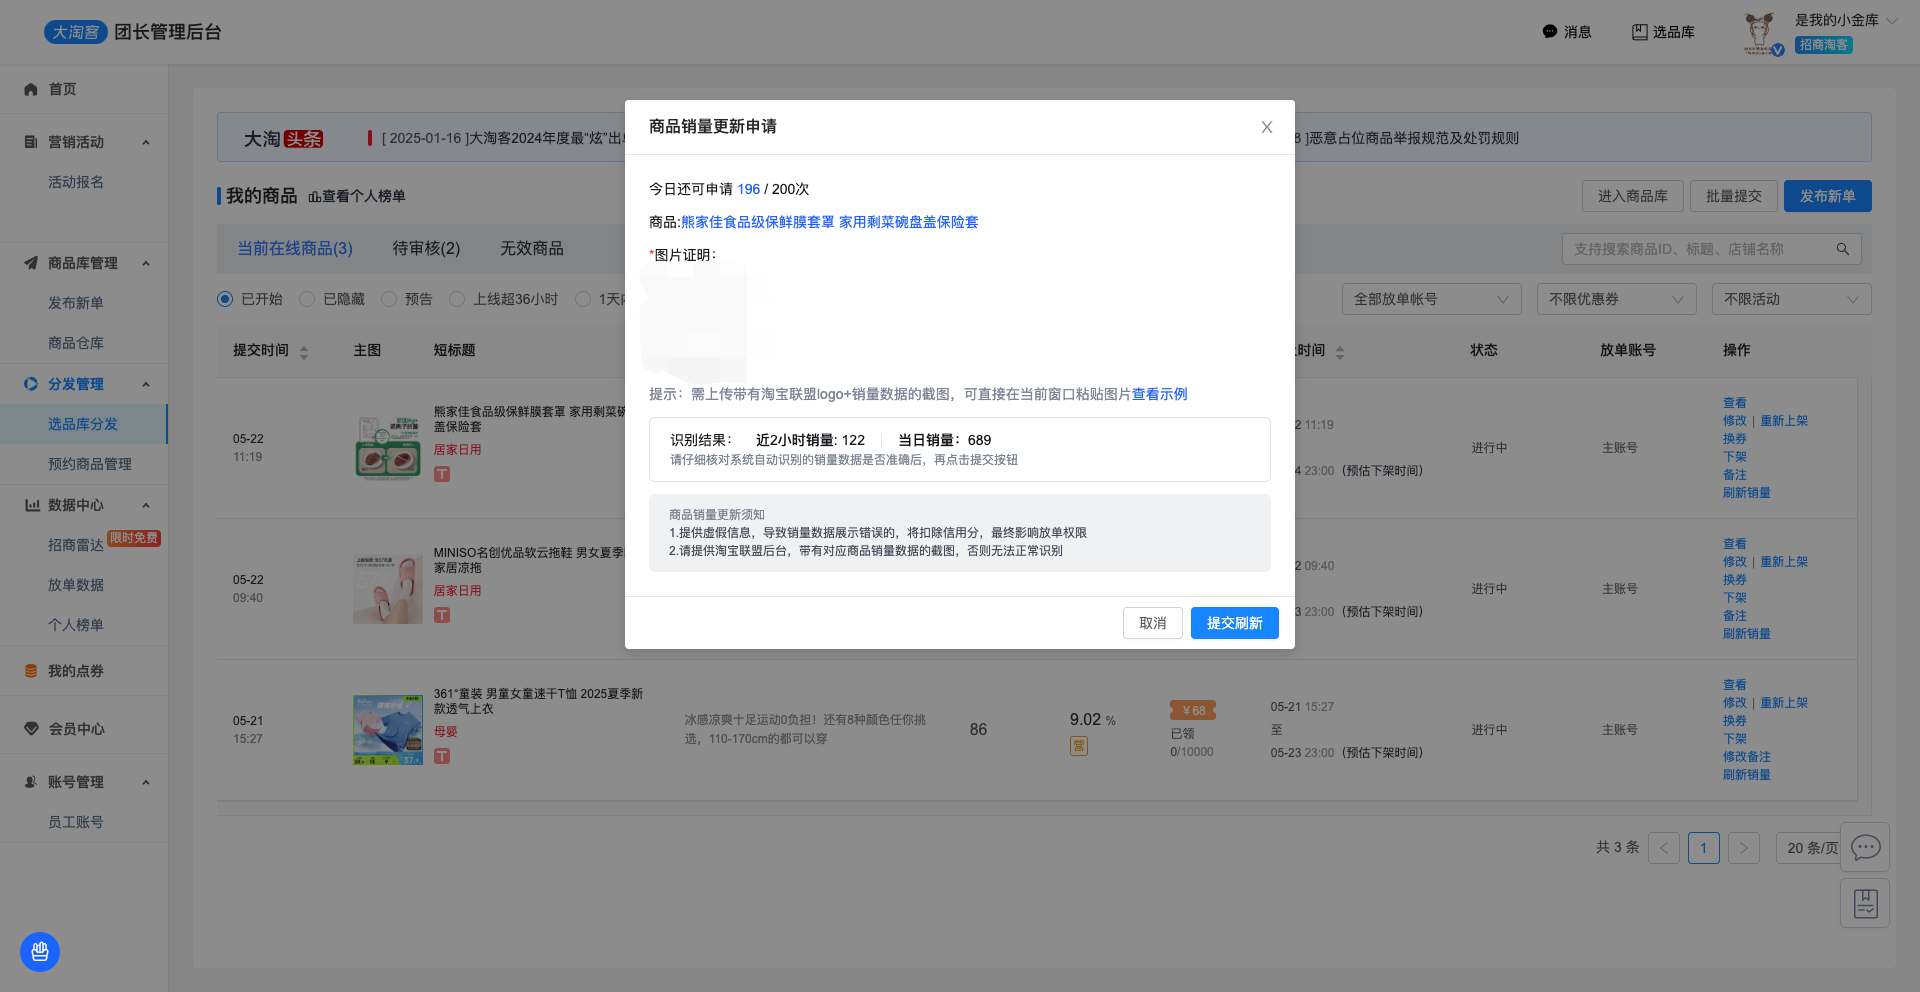
Task: Click the 我的点券 coin icon
Action: coord(31,671)
